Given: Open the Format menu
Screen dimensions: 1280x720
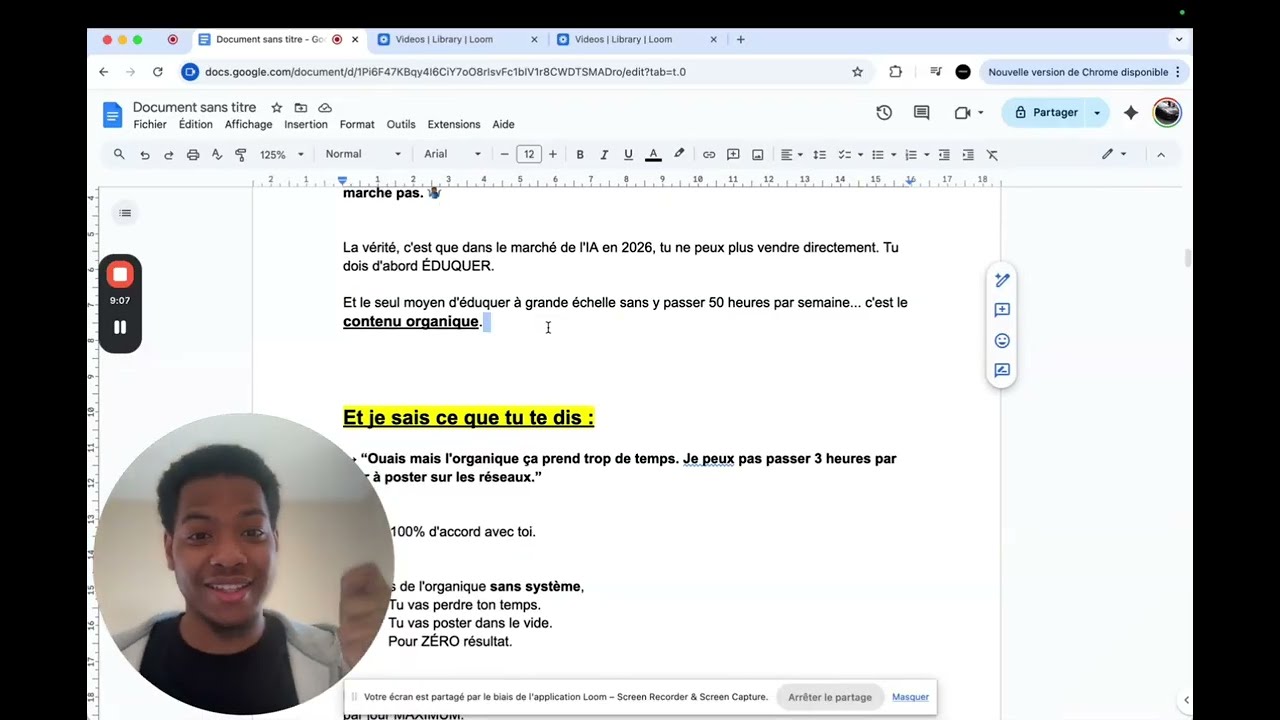Looking at the screenshot, I should 357,124.
